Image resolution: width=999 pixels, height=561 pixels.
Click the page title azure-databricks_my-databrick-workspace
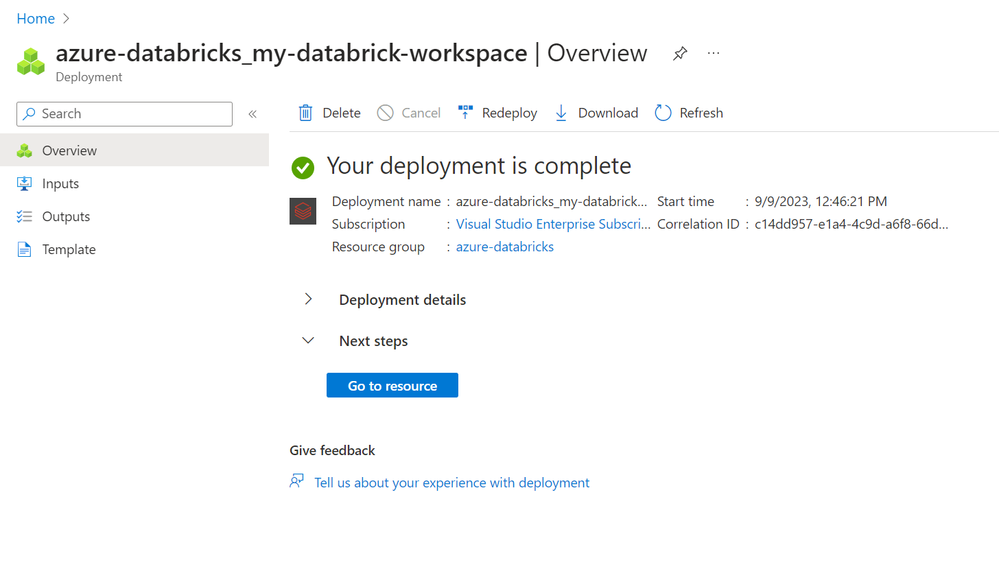point(291,53)
